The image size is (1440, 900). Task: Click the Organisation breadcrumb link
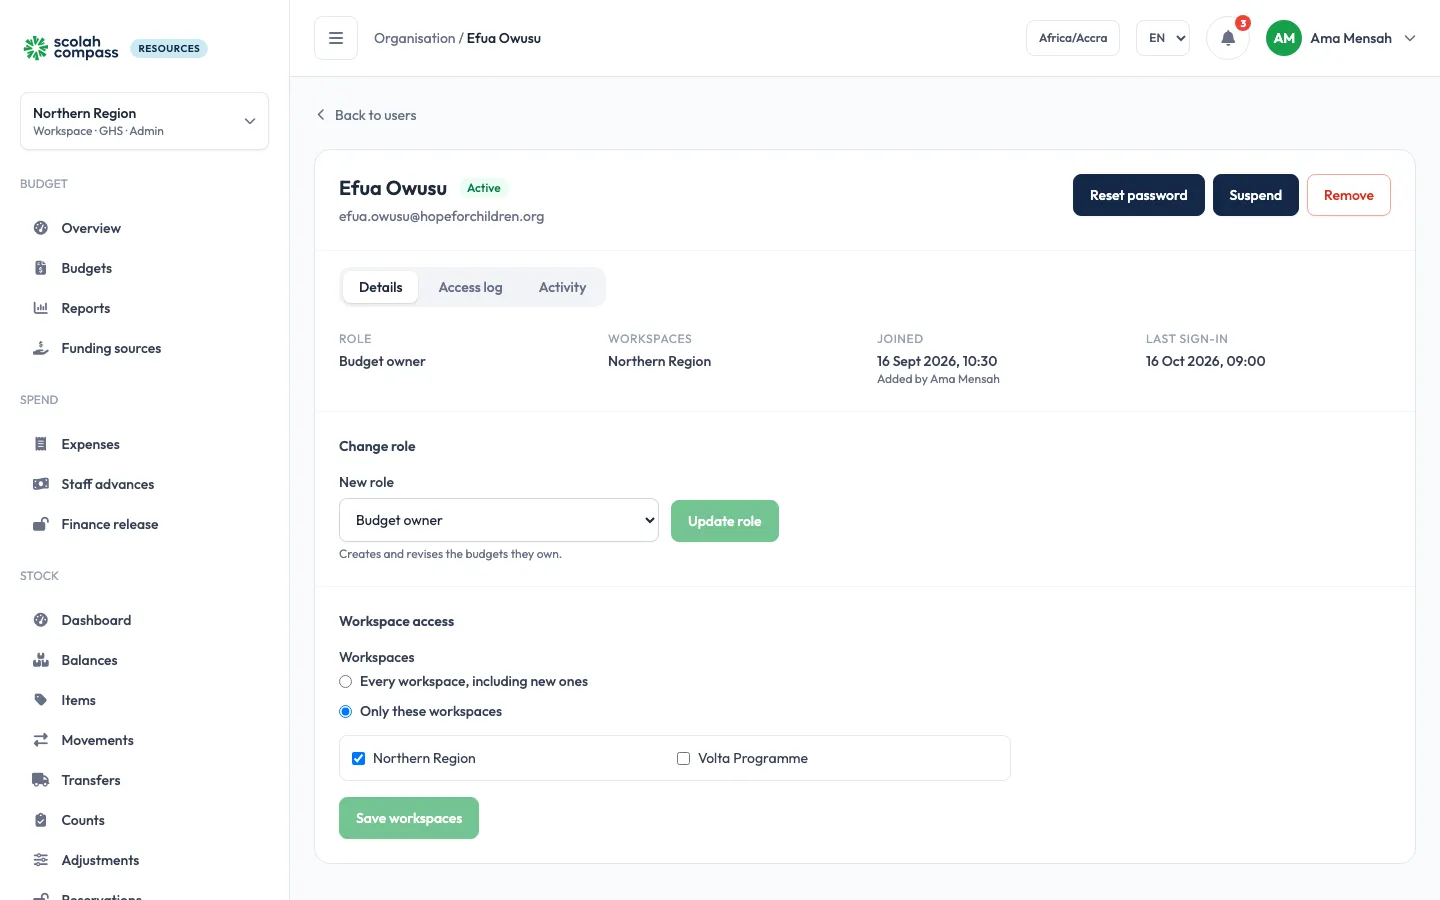pos(415,38)
